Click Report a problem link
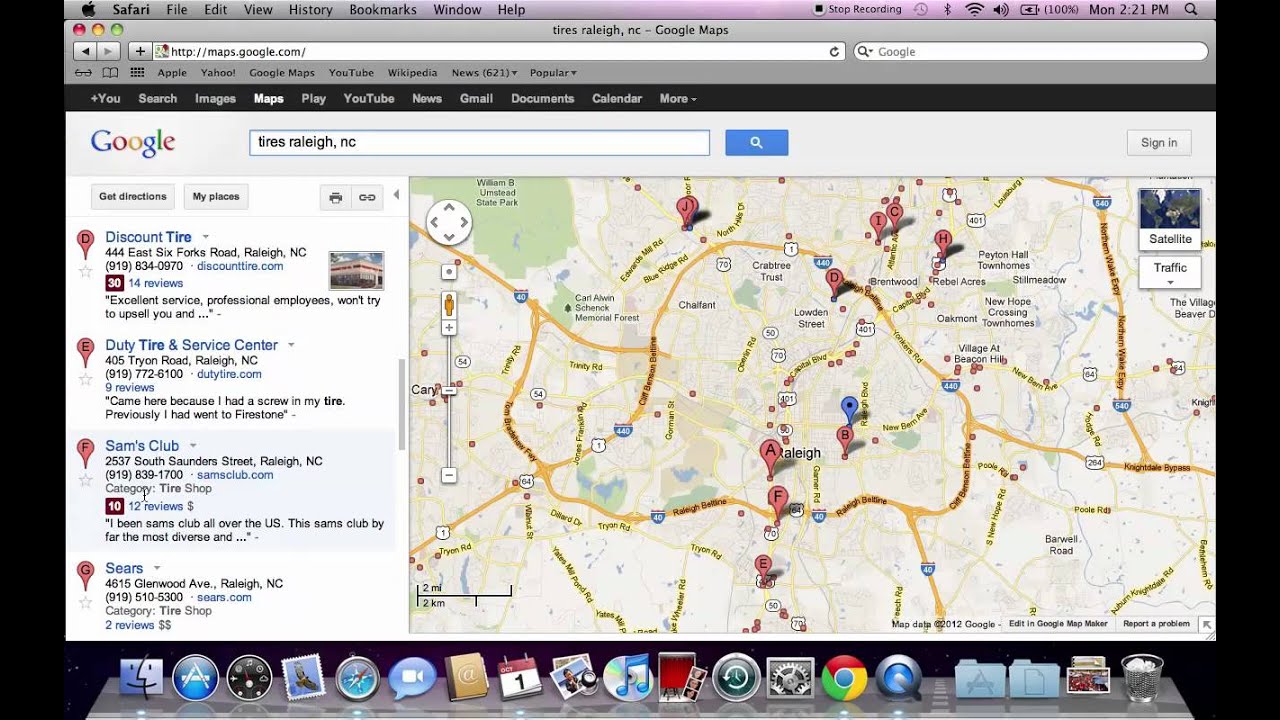Viewport: 1280px width, 720px height. pos(1156,624)
